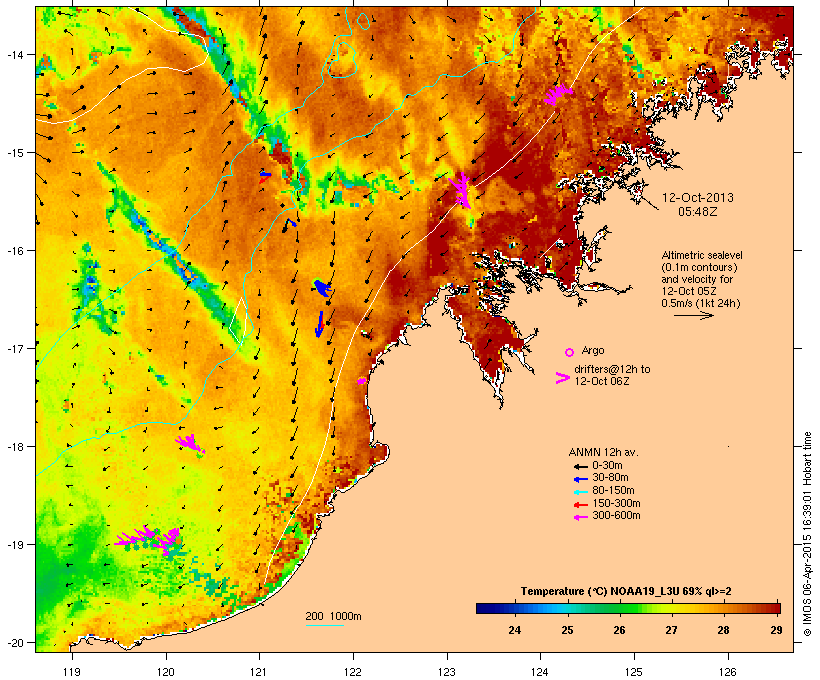Image resolution: width=820 pixels, height=680 pixels.
Task: Click the dark red 29 end of colorbar
Action: coord(774,608)
